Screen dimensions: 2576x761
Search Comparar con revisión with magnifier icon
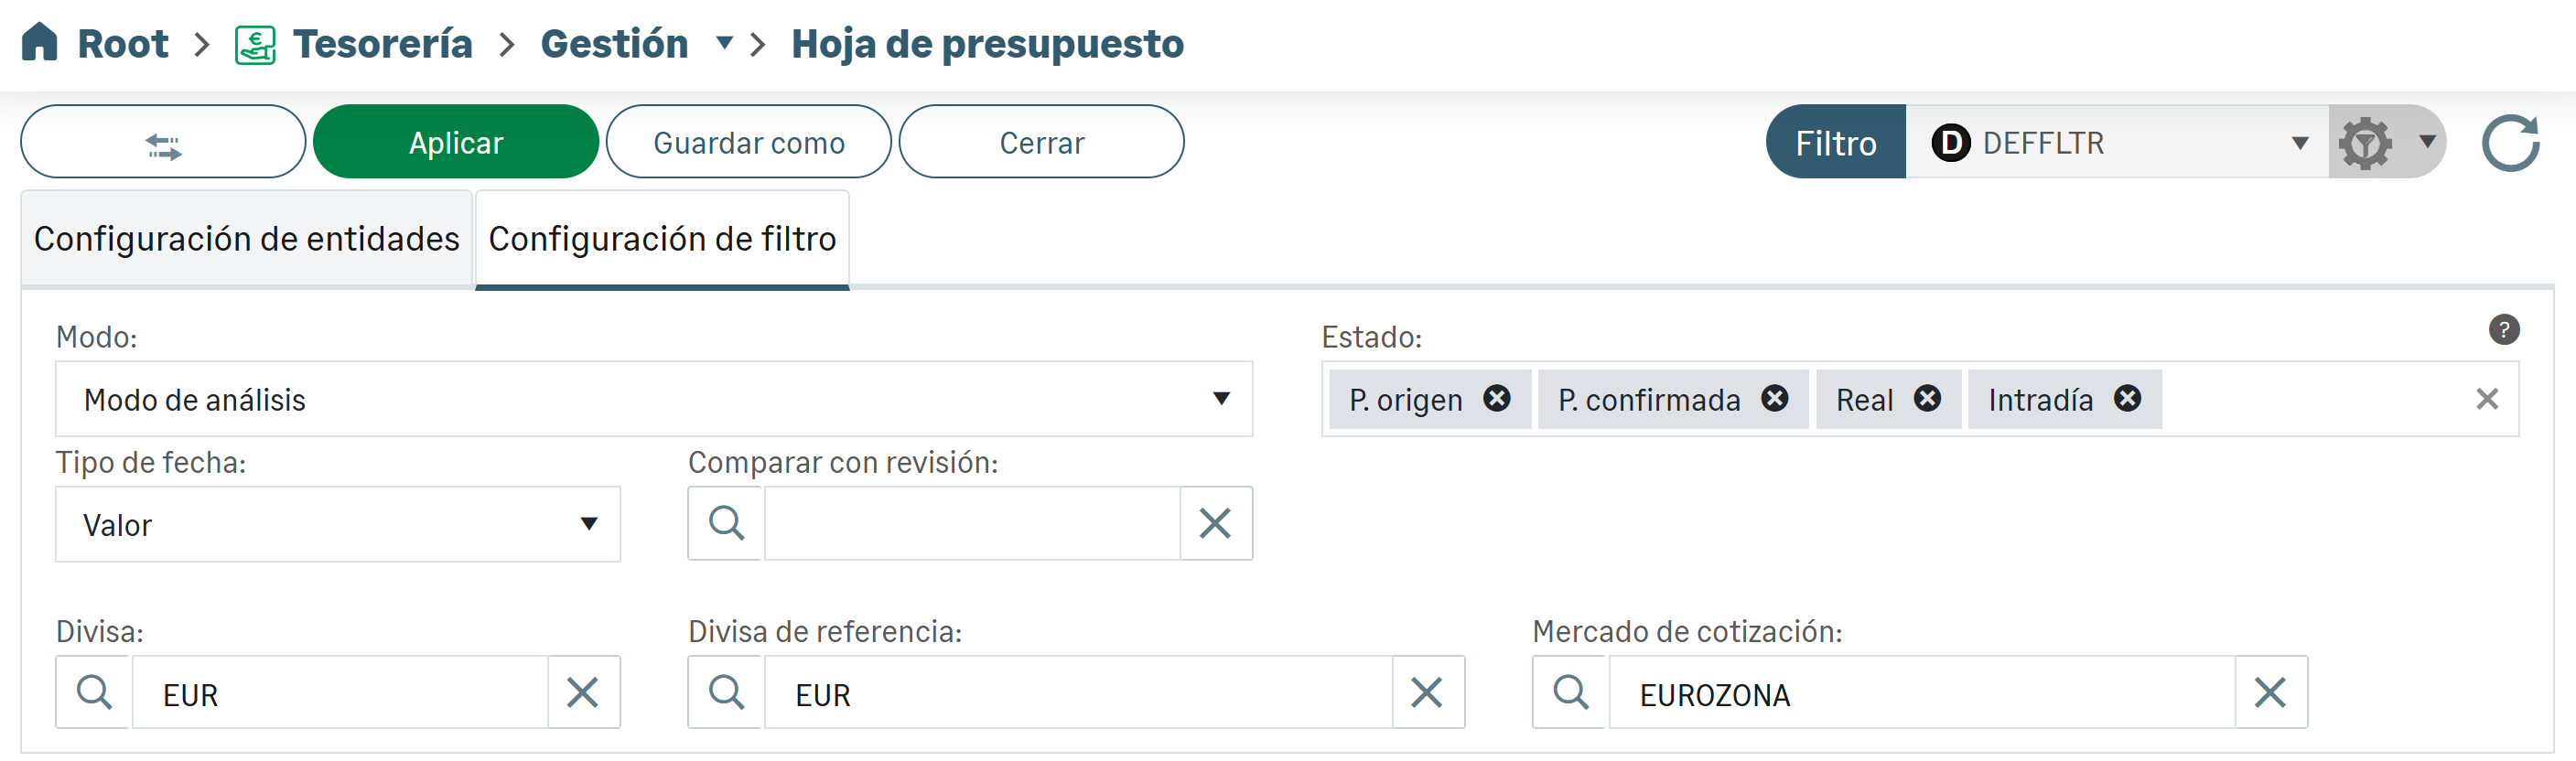coord(726,523)
